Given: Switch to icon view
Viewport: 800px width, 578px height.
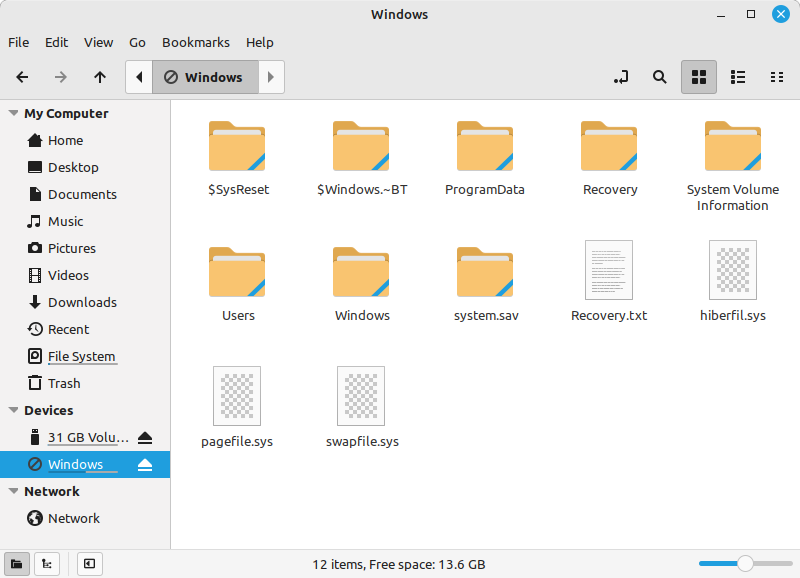Looking at the screenshot, I should (x=698, y=77).
